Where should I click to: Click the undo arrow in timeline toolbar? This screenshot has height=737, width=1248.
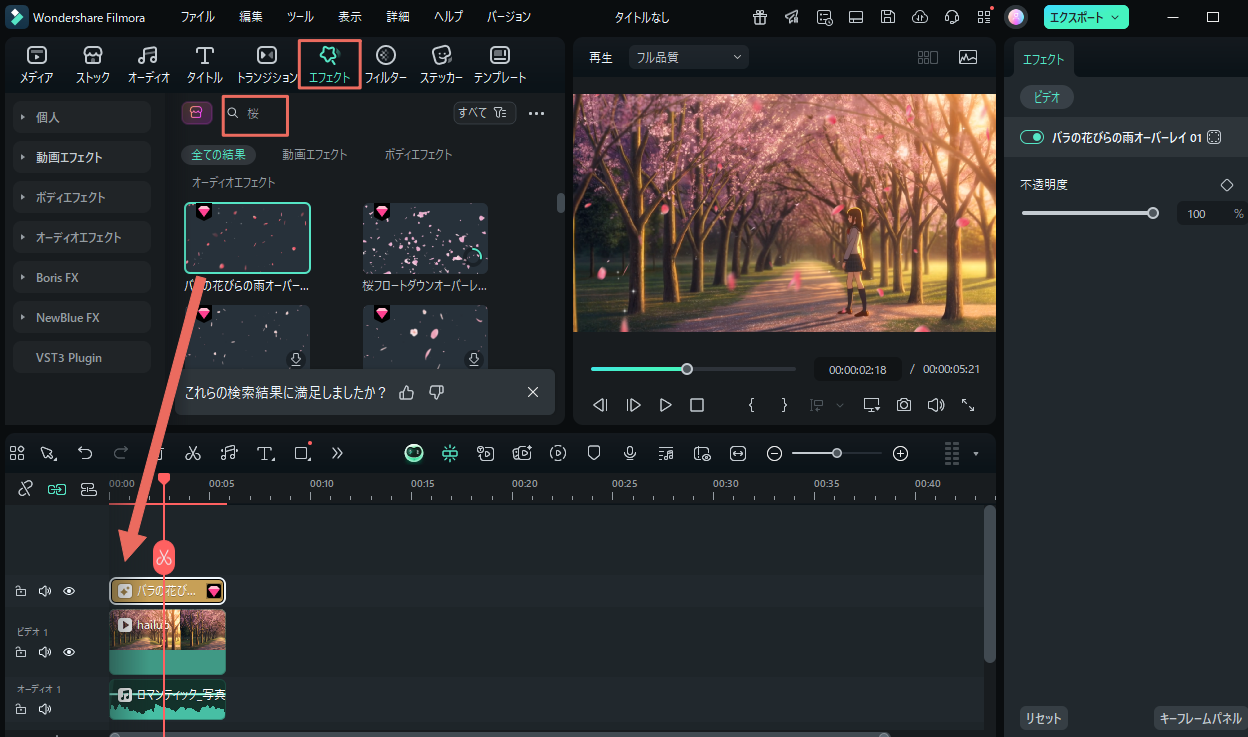(x=85, y=453)
